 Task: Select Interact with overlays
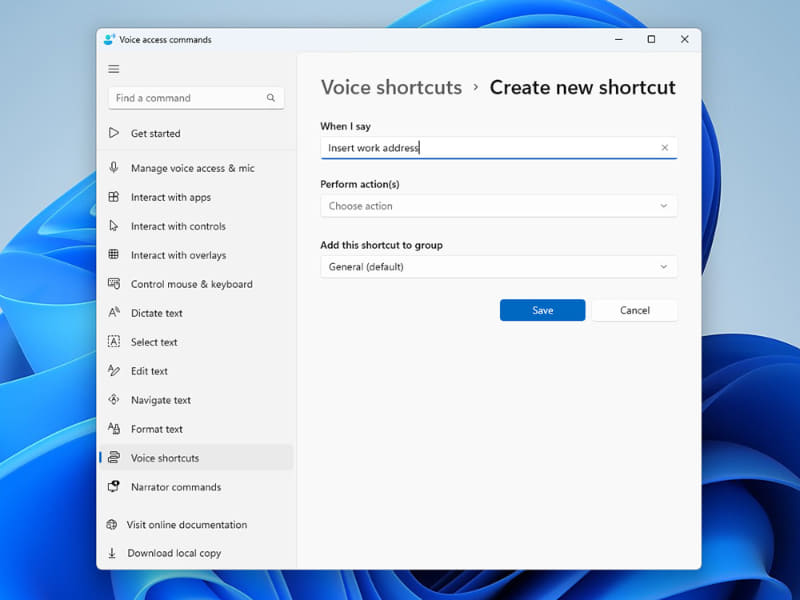pyautogui.click(x=179, y=255)
